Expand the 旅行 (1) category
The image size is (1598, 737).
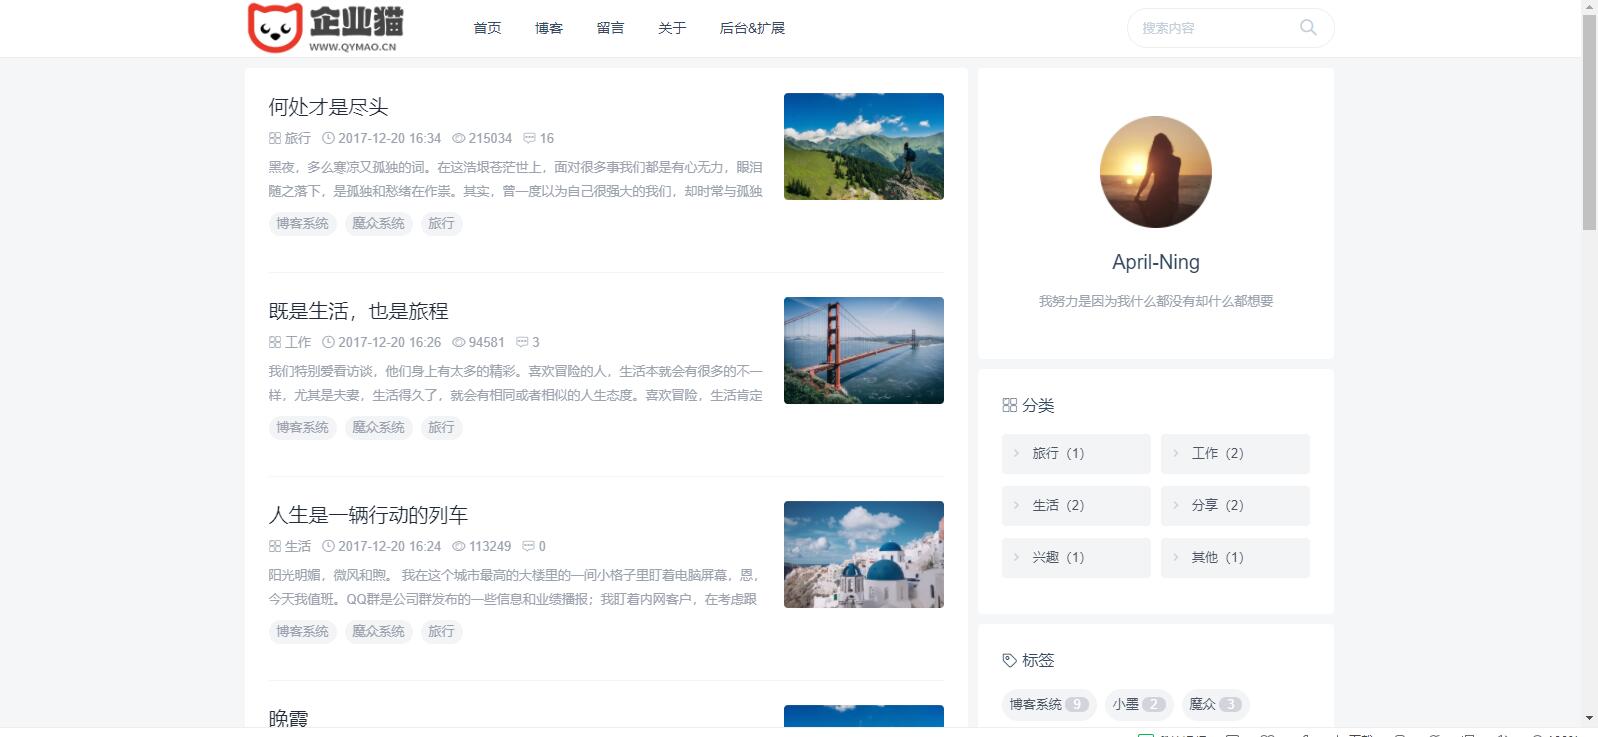pos(1075,454)
